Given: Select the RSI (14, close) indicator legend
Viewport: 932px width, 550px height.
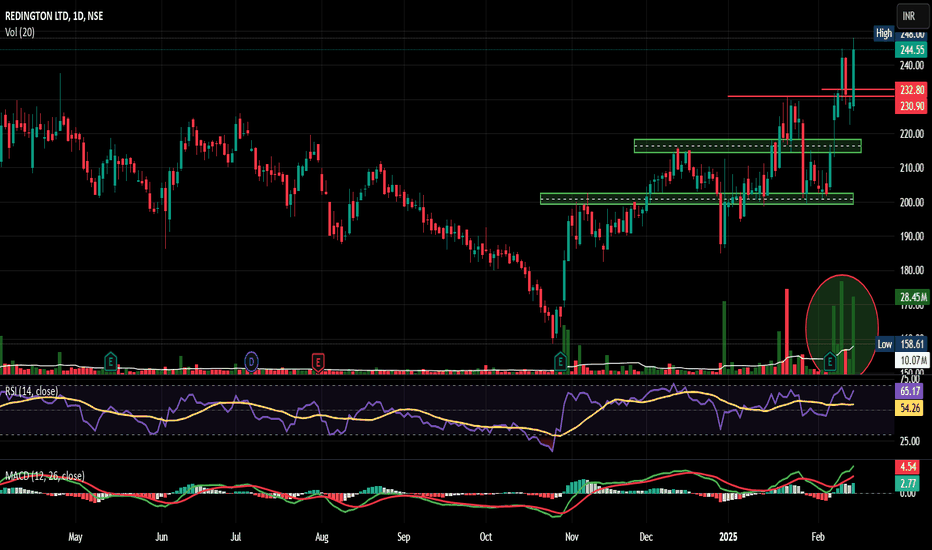Looking at the screenshot, I should click(32, 391).
